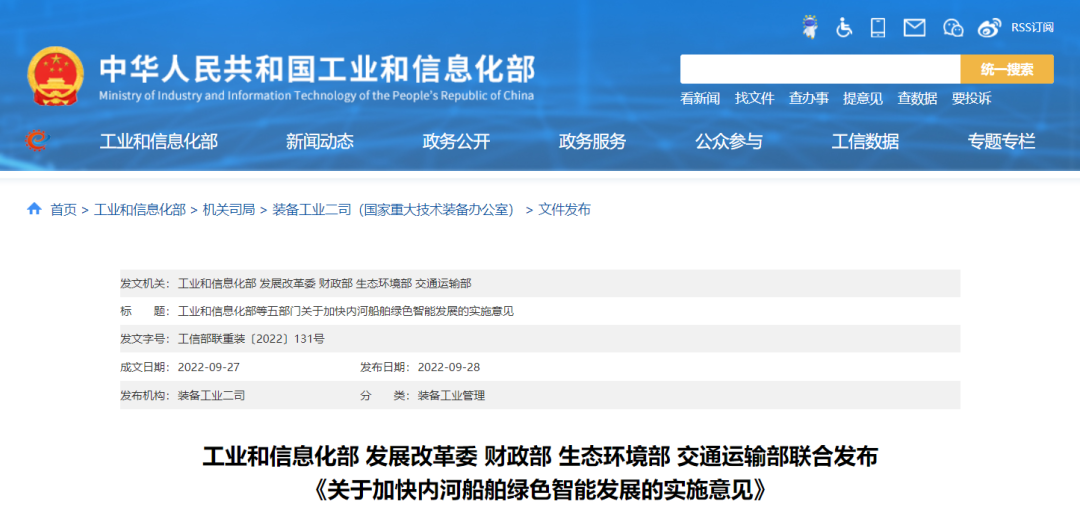The width and height of the screenshot is (1080, 513).
Task: Click the English ministry name subtitle
Action: 316,96
